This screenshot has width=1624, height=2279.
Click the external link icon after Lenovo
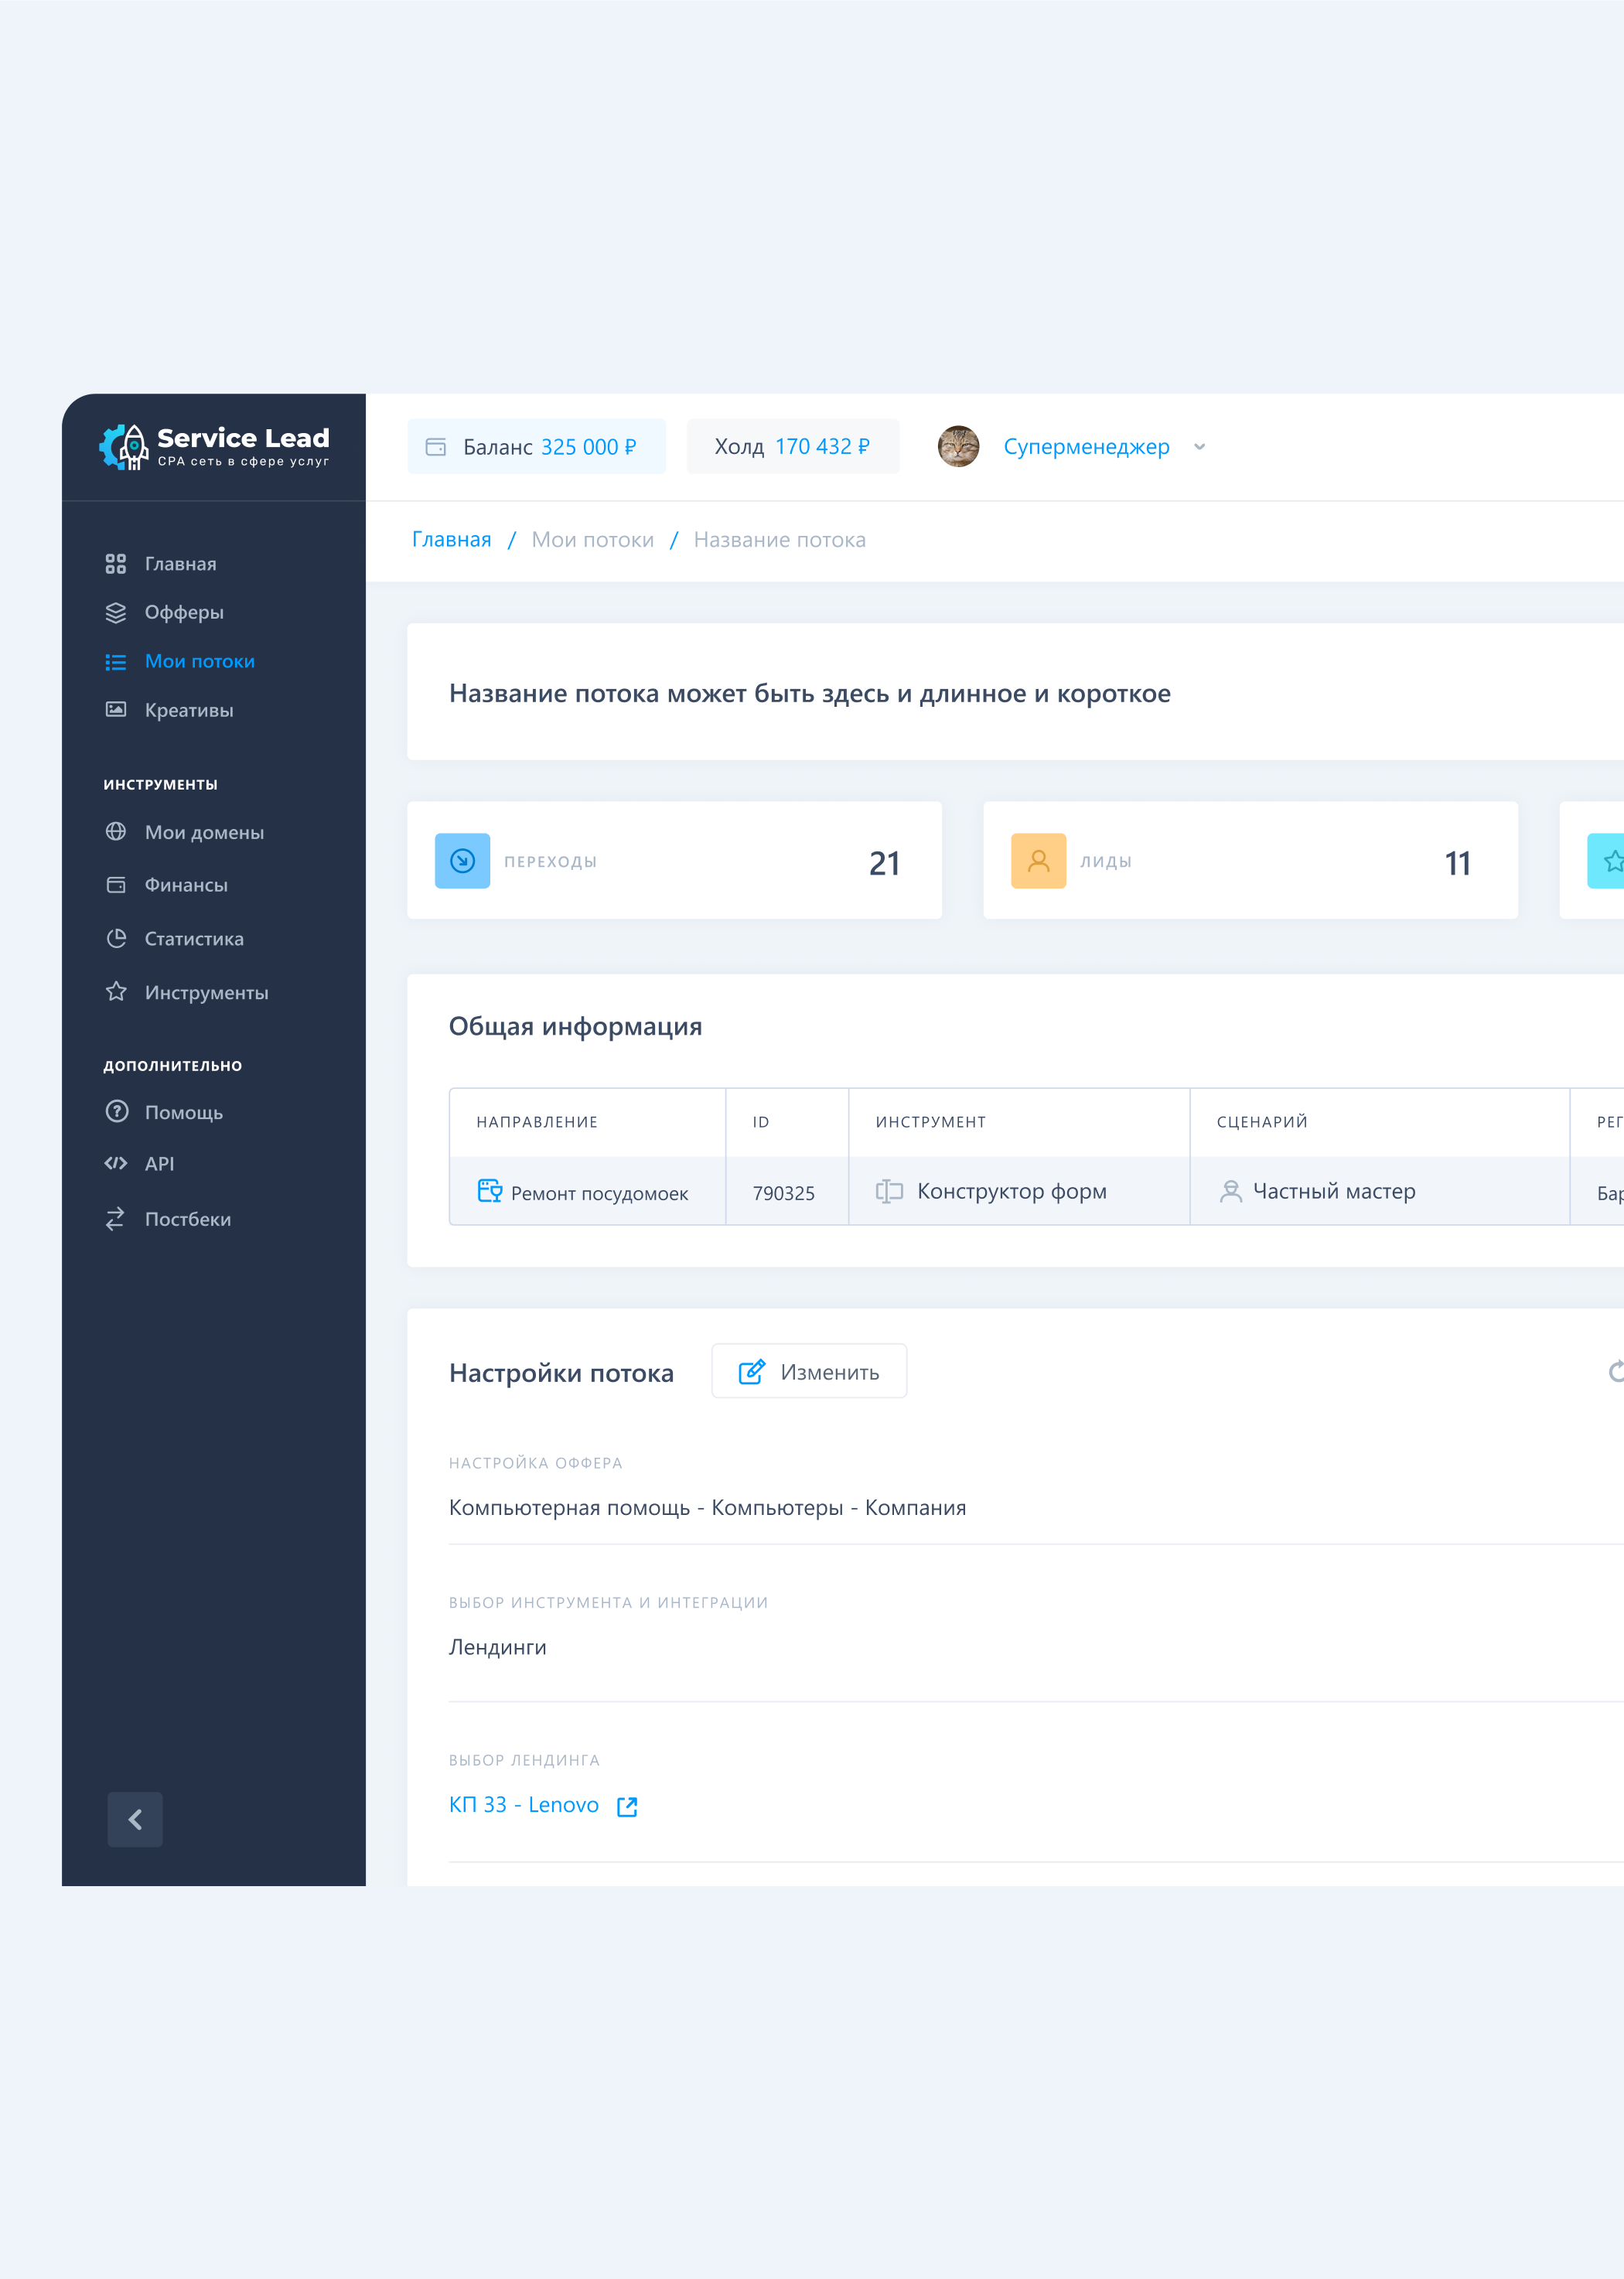pos(627,1806)
